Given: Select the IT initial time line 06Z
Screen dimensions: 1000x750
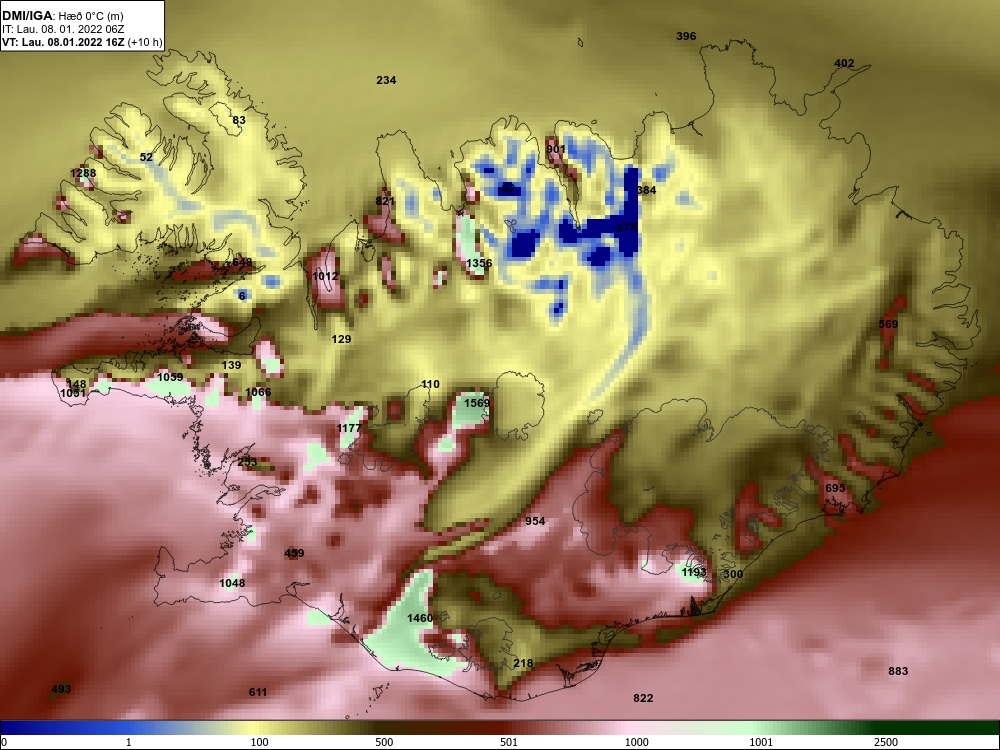Looking at the screenshot, I should (x=61, y=29).
